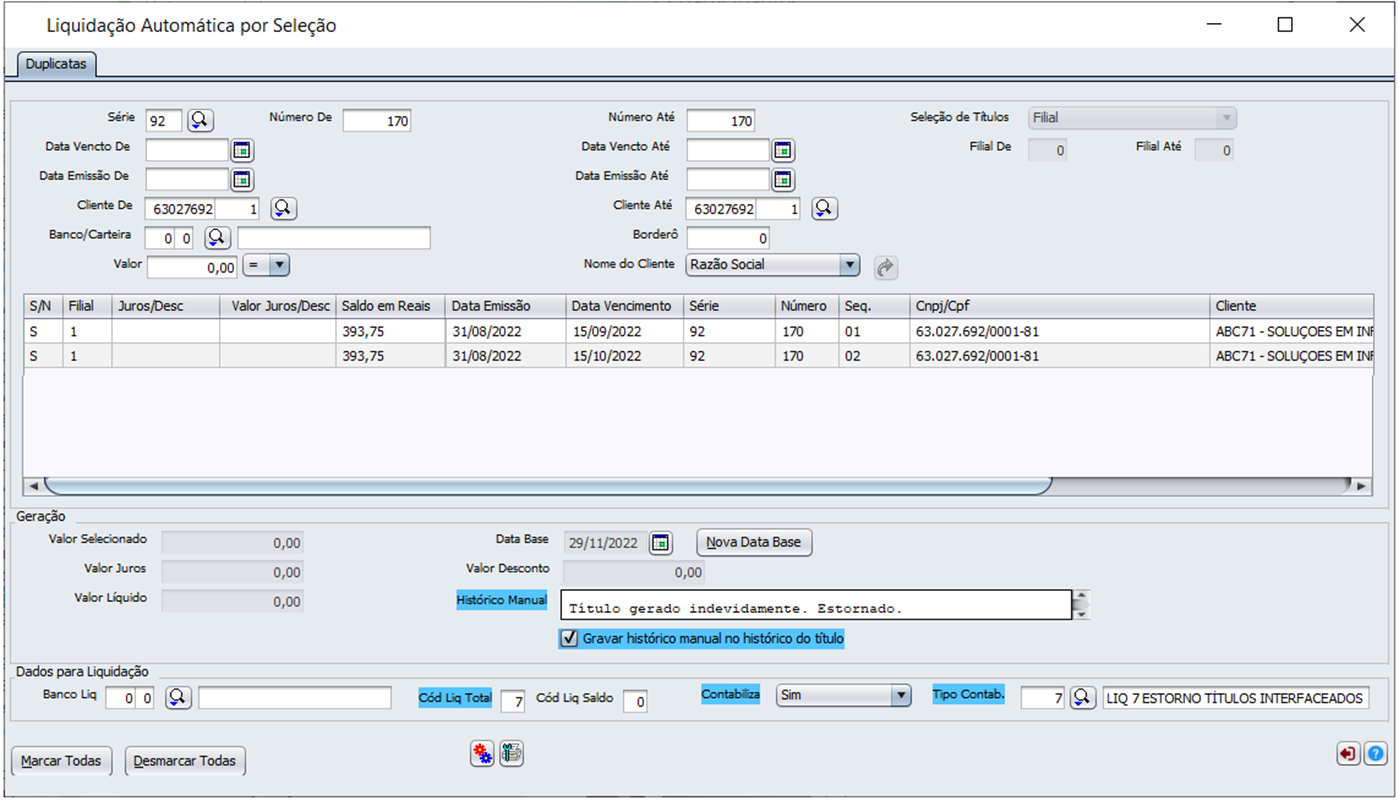Select row with due date 15/09/2022
This screenshot has width=1399, height=801.
tap(698, 331)
